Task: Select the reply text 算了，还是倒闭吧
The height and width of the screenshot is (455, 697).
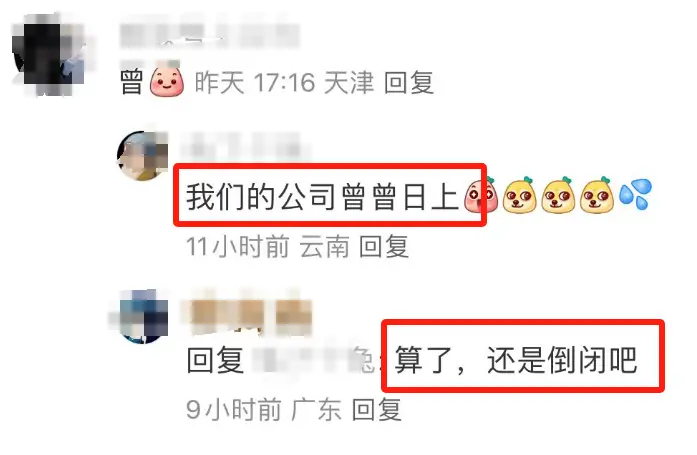Action: coord(516,360)
